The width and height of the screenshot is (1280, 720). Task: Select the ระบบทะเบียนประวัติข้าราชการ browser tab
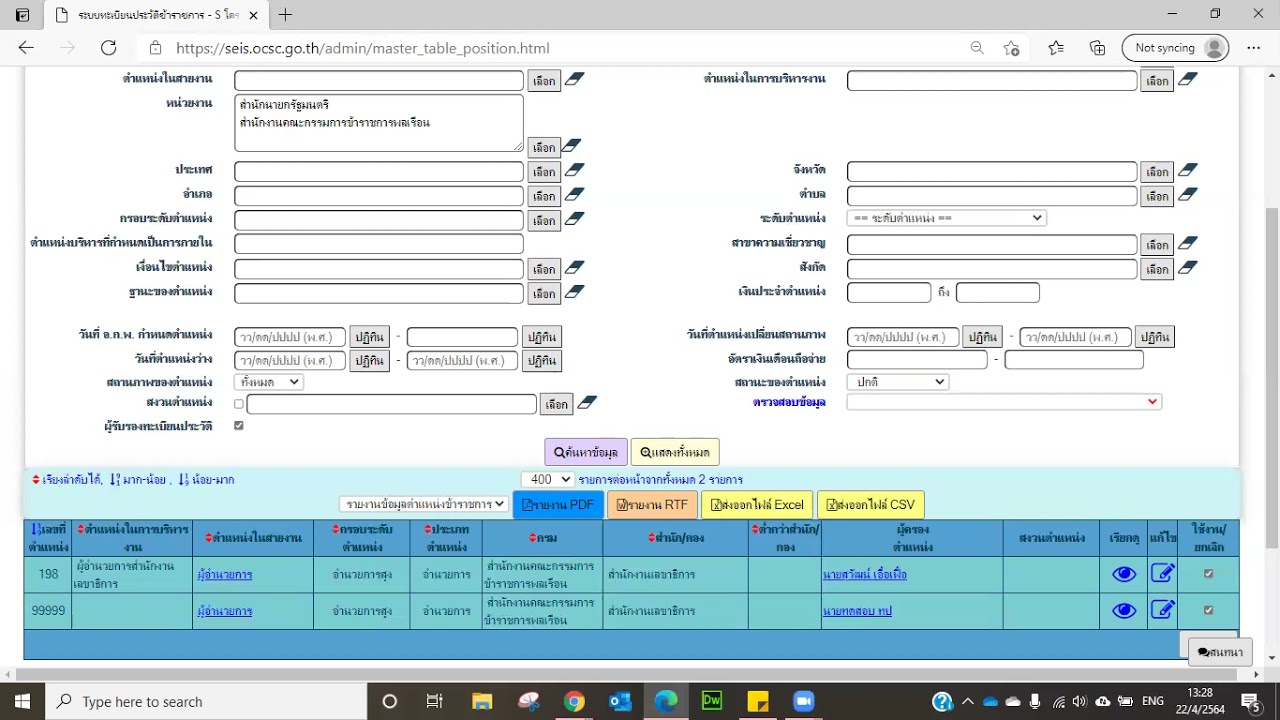tap(158, 15)
